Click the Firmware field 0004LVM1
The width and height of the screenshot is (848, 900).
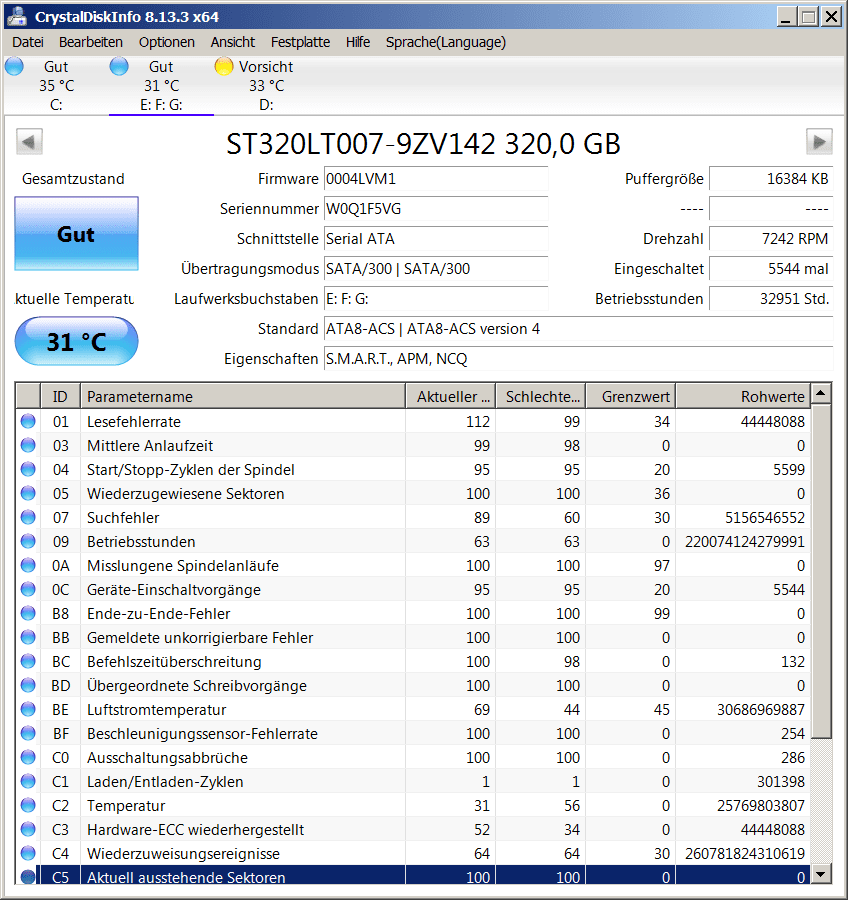click(x=436, y=179)
